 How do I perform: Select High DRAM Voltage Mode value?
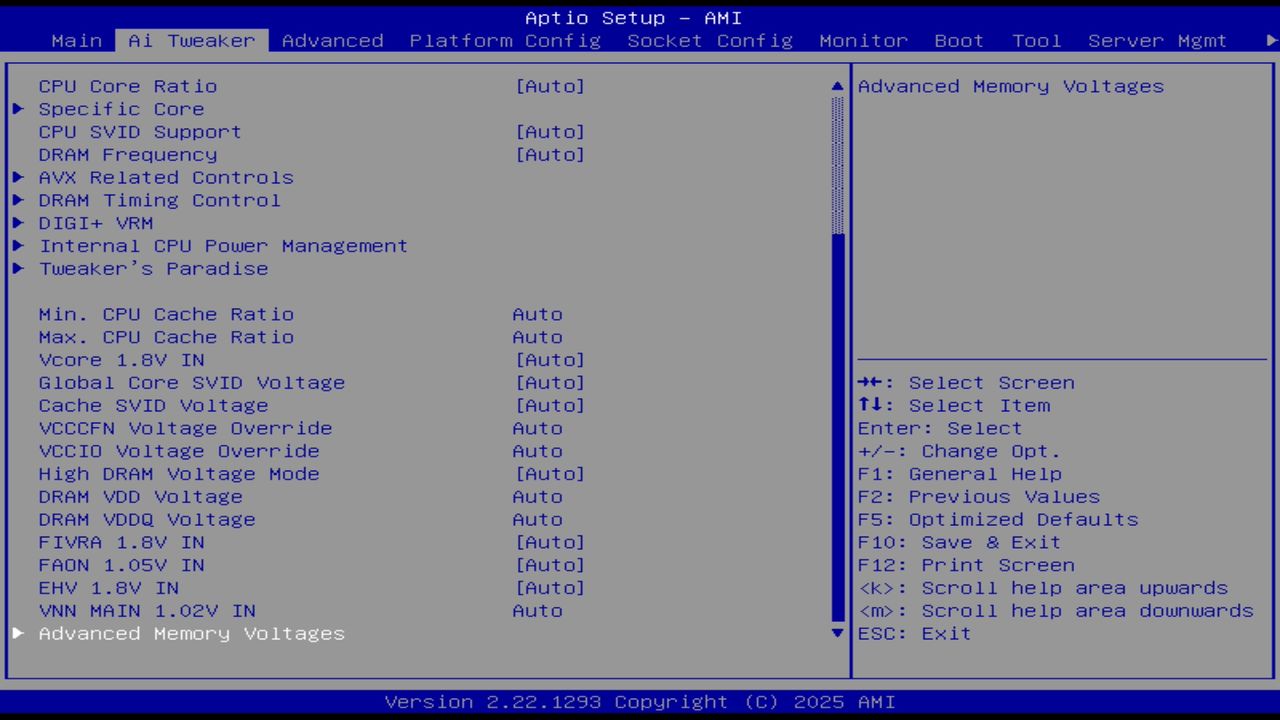[551, 473]
